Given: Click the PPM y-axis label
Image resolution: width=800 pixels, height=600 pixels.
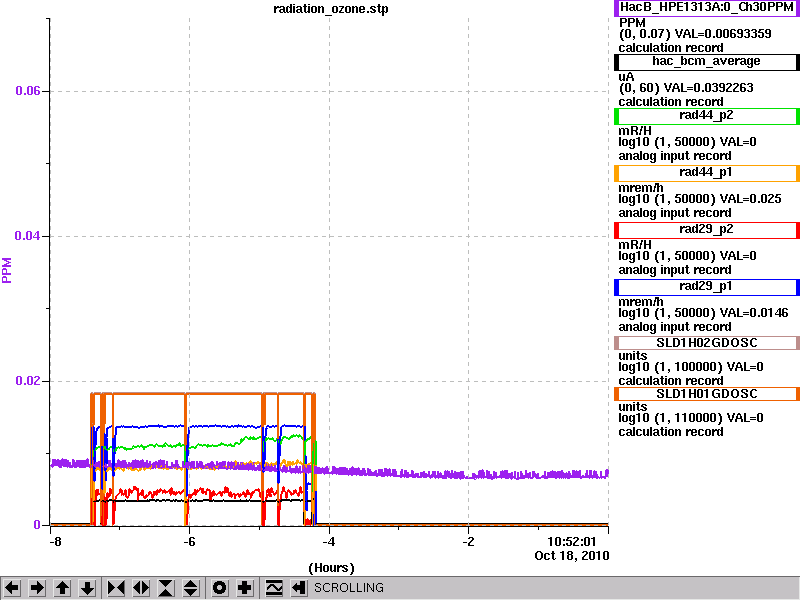Looking at the screenshot, I should pos(7,270).
